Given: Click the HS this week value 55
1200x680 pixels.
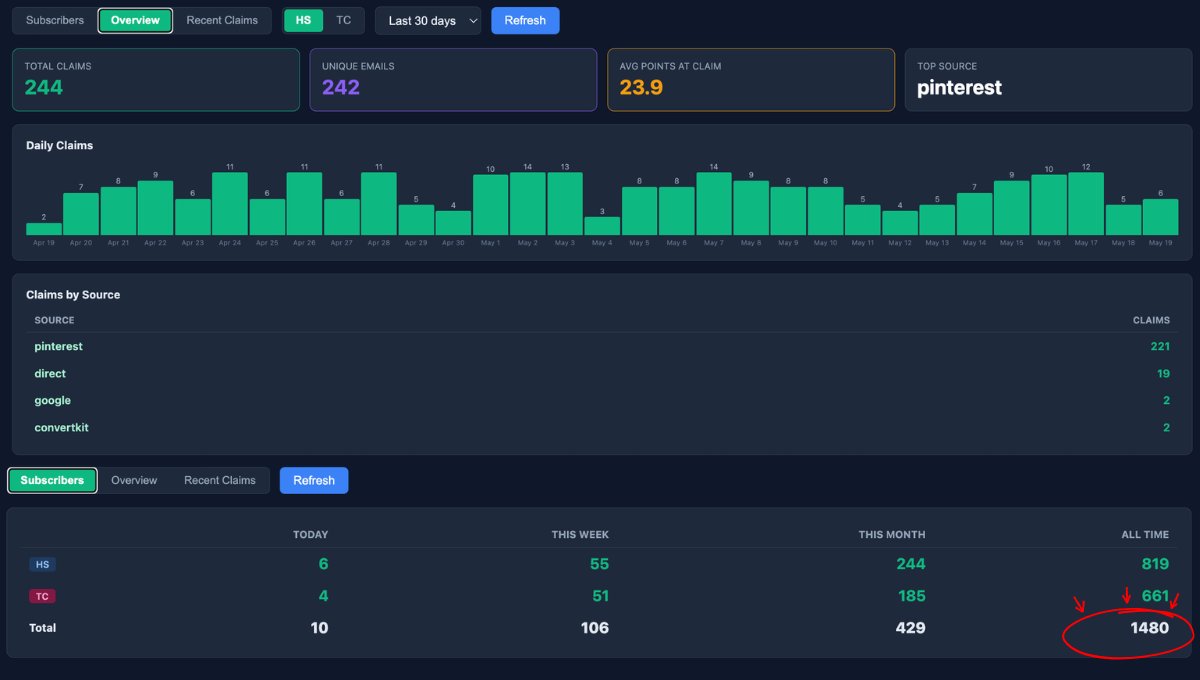Looking at the screenshot, I should 599,564.
